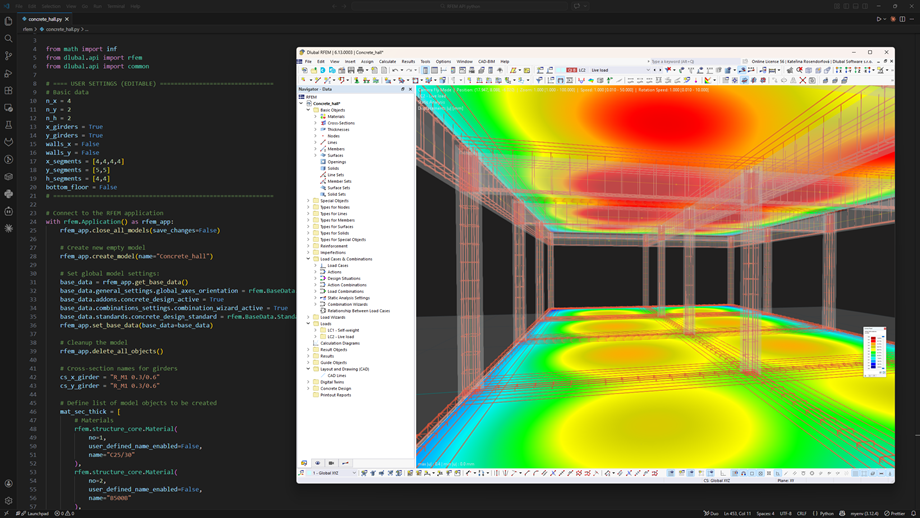Collapse Load Cases & Combinations folder
Image resolution: width=920 pixels, height=518 pixels.
click(x=308, y=259)
